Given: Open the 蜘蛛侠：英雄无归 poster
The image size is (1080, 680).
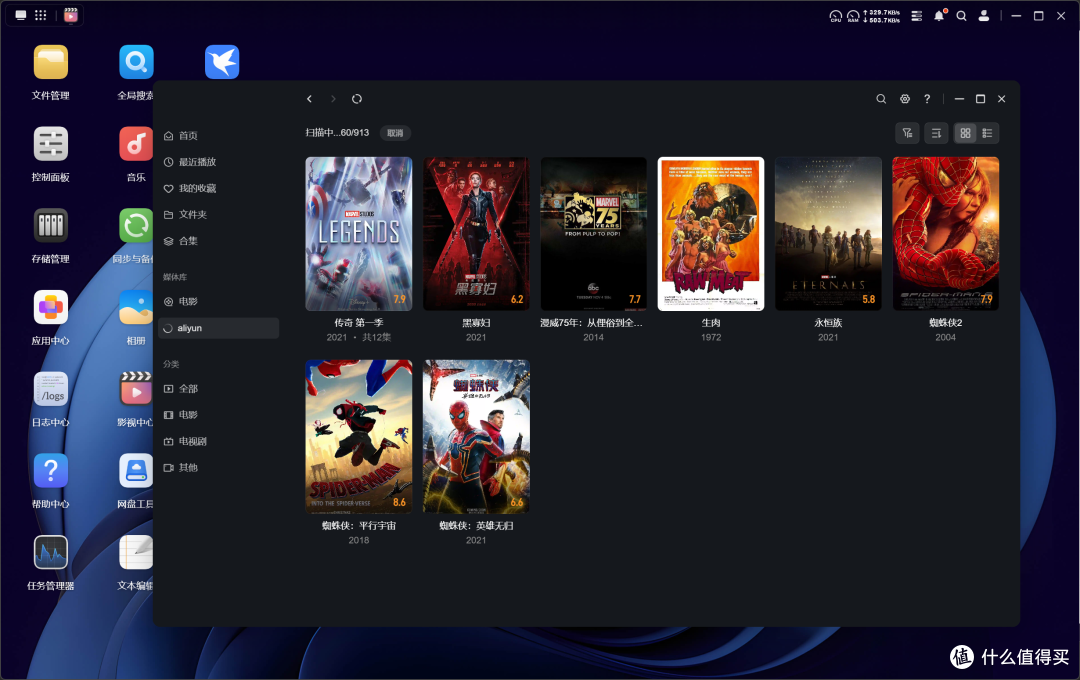Looking at the screenshot, I should coord(476,437).
